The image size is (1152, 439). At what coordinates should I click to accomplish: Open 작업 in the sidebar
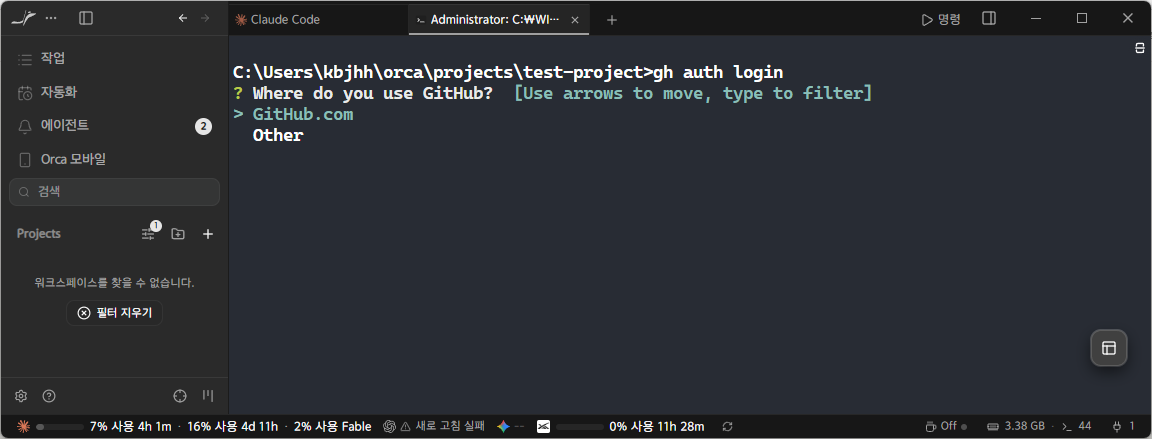pos(114,59)
